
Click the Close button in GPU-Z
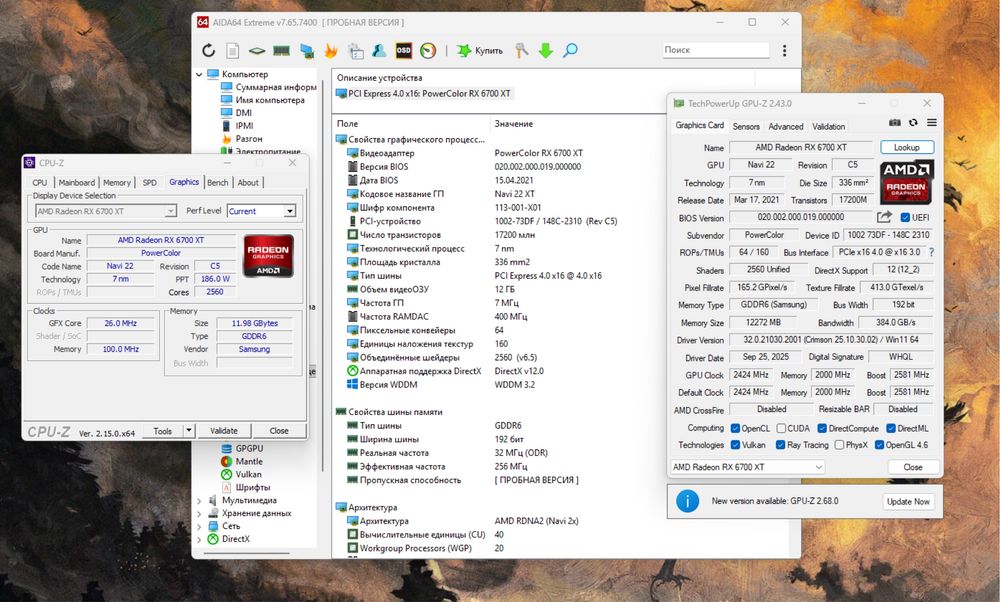pos(913,467)
